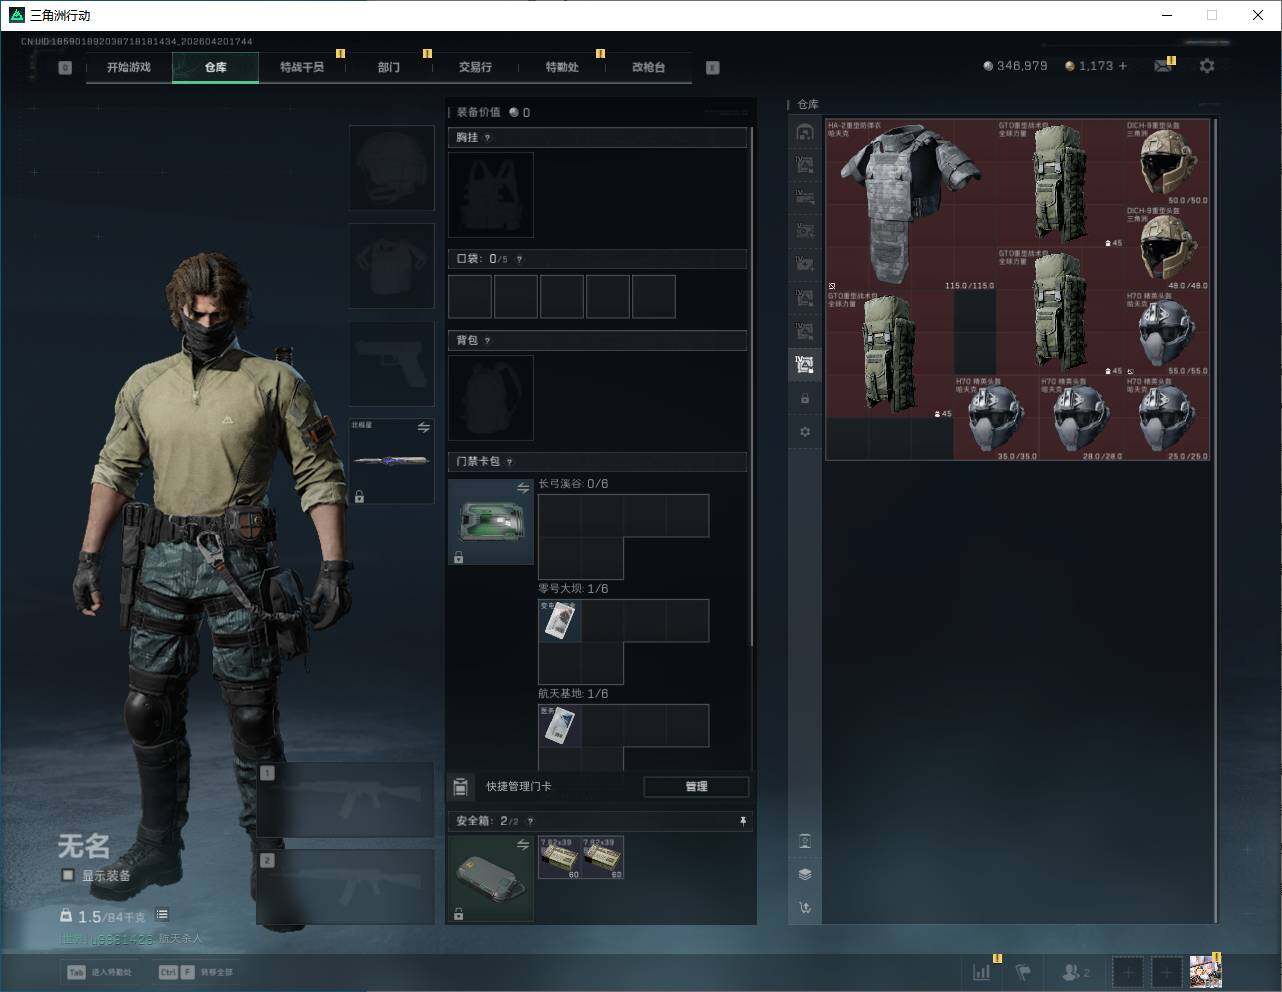Open the player avatar at bottom right
The image size is (1282, 992).
(x=1205, y=971)
